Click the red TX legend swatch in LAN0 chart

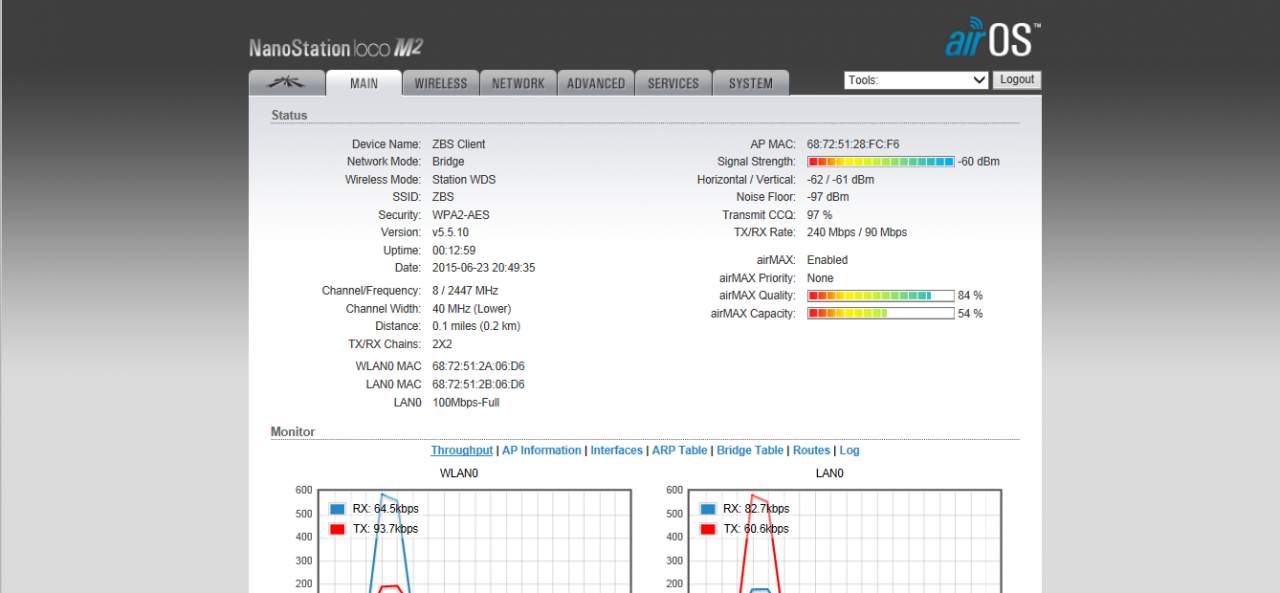tap(708, 529)
